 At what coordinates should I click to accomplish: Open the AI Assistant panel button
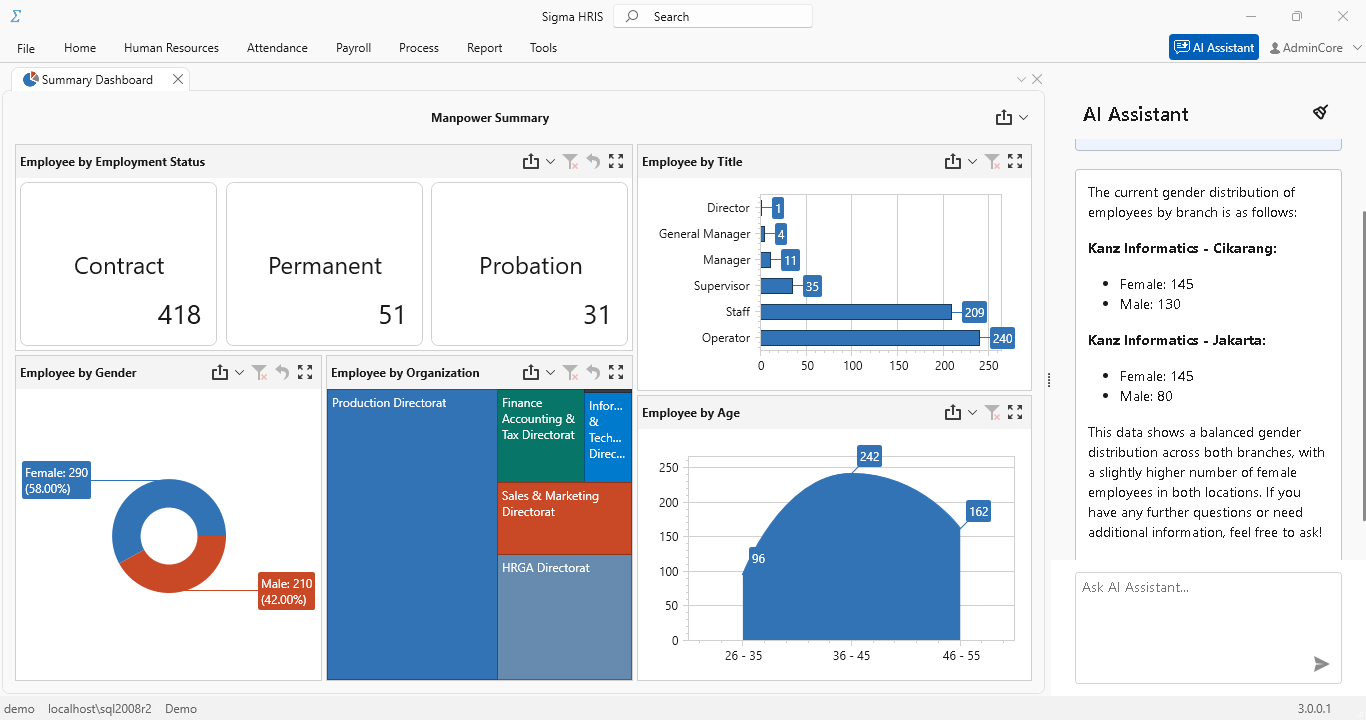[x=1213, y=47]
